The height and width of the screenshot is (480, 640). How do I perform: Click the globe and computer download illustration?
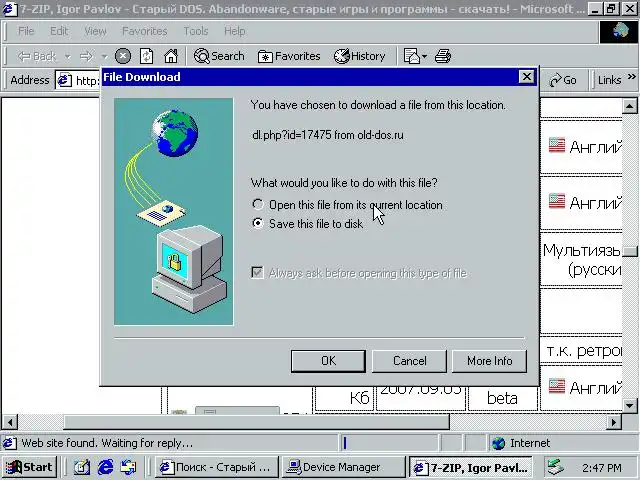coord(174,211)
